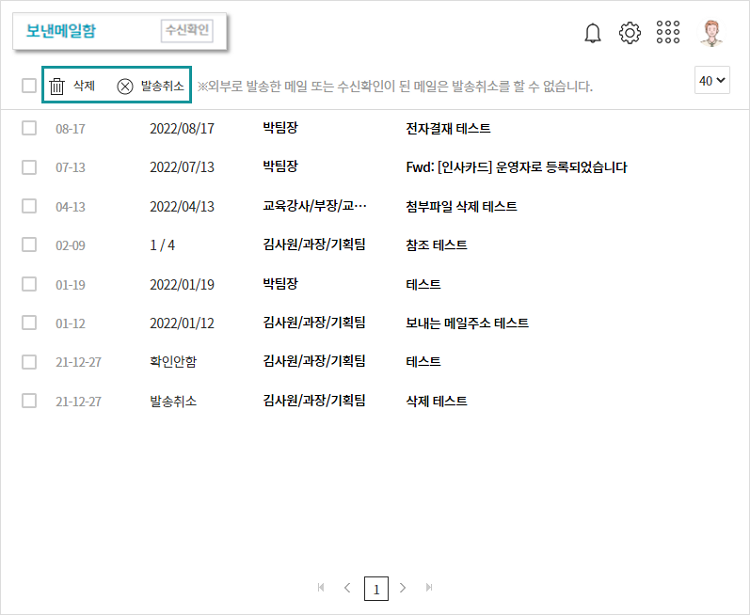Toggle the select-all checkbox in toolbar
The height and width of the screenshot is (615, 750).
(29, 86)
